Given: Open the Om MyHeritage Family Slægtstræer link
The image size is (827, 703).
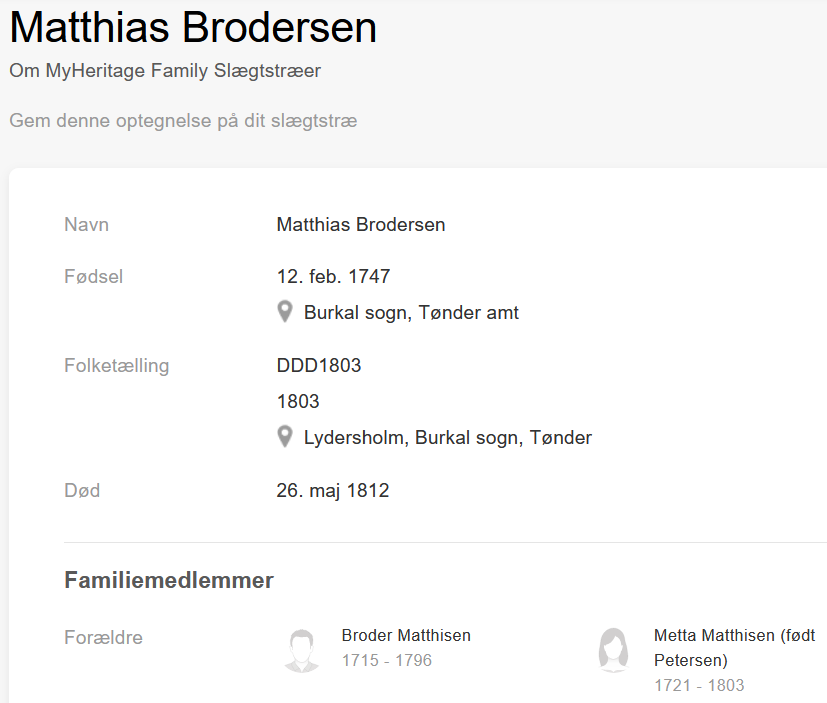Looking at the screenshot, I should click(165, 71).
